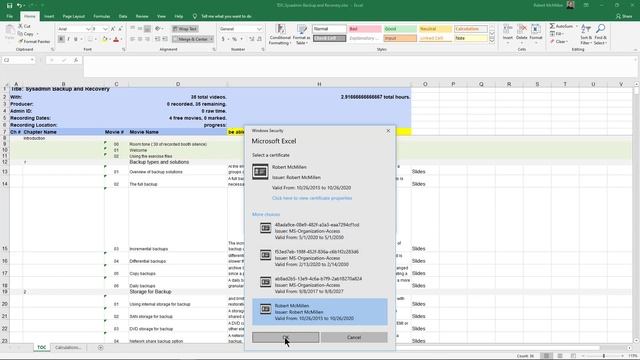Screen dimensions: 640x360
Task: Expand the cell styles gallery
Action: click(492, 40)
